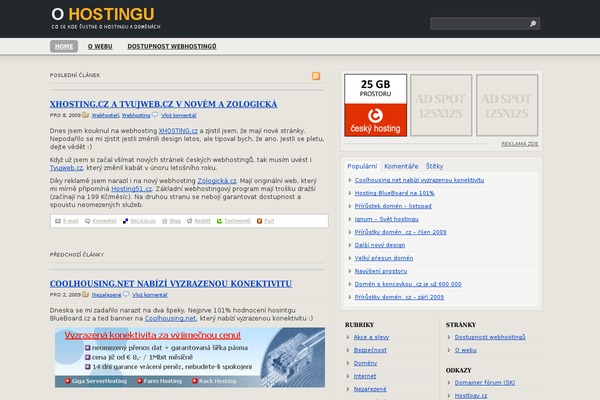Open the Hostlogy.cz link
Viewport: 600px width, 400px height.
coord(471,396)
